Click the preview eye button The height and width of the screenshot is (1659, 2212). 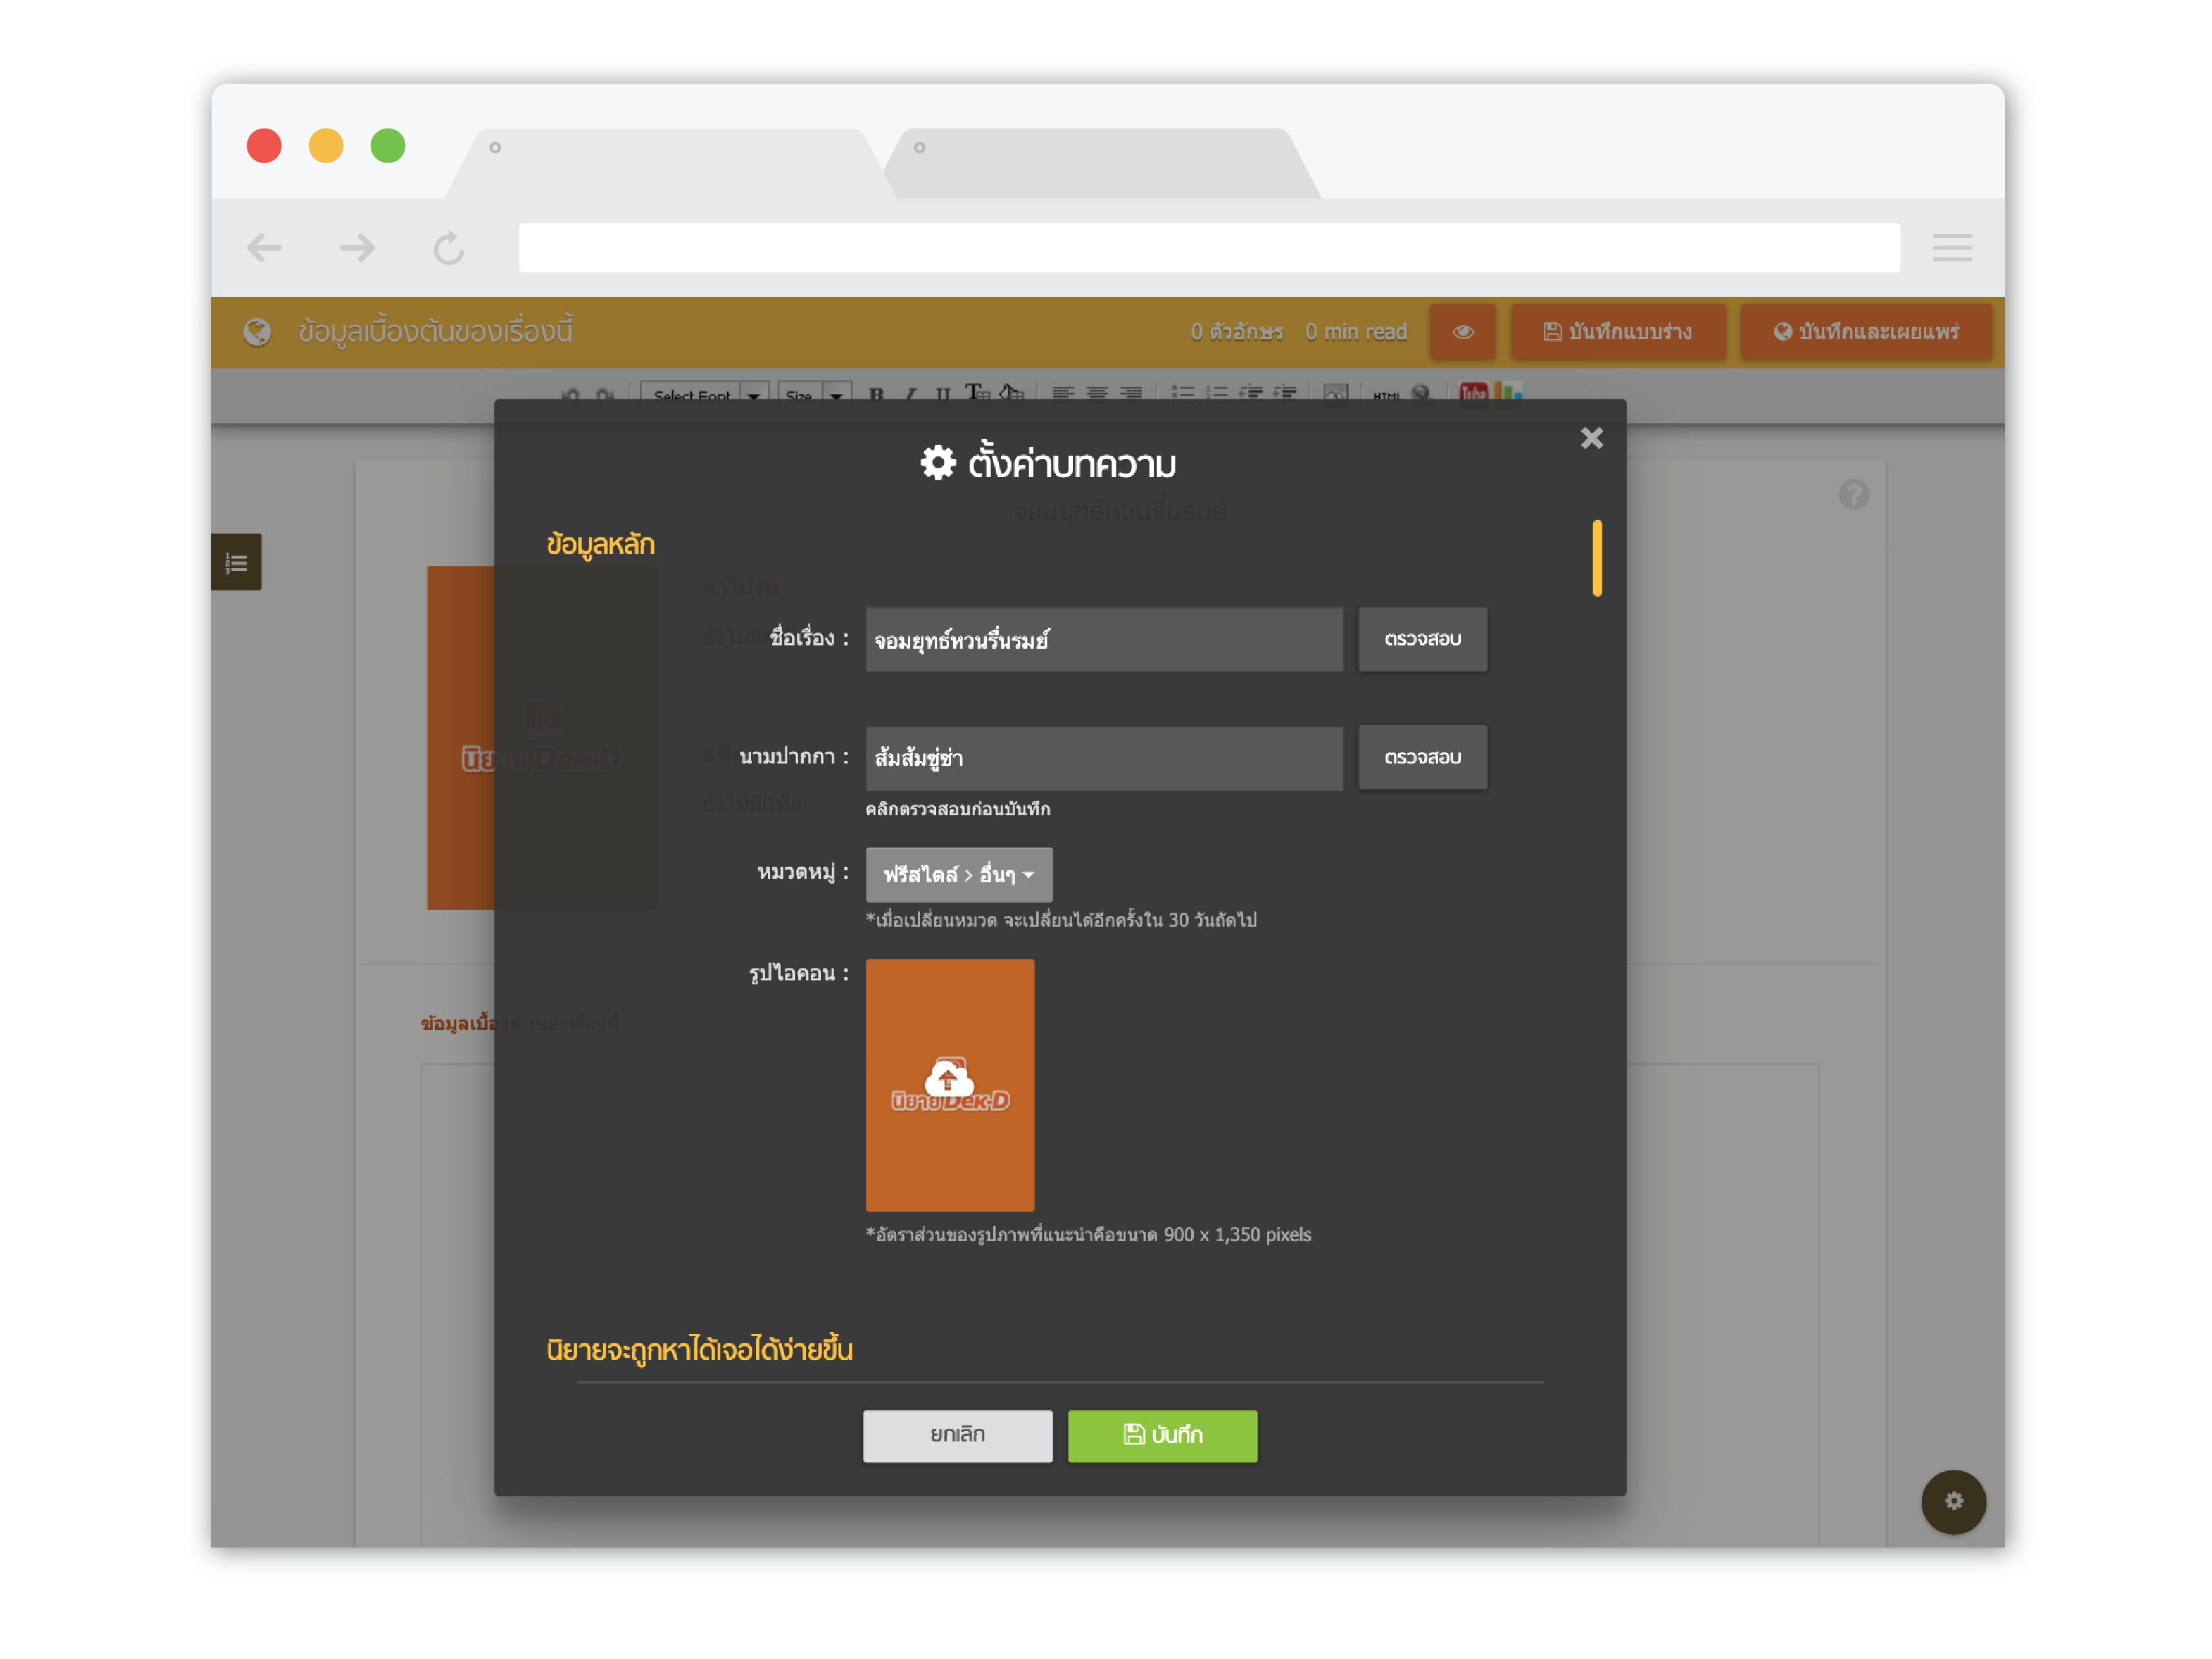[x=1462, y=332]
